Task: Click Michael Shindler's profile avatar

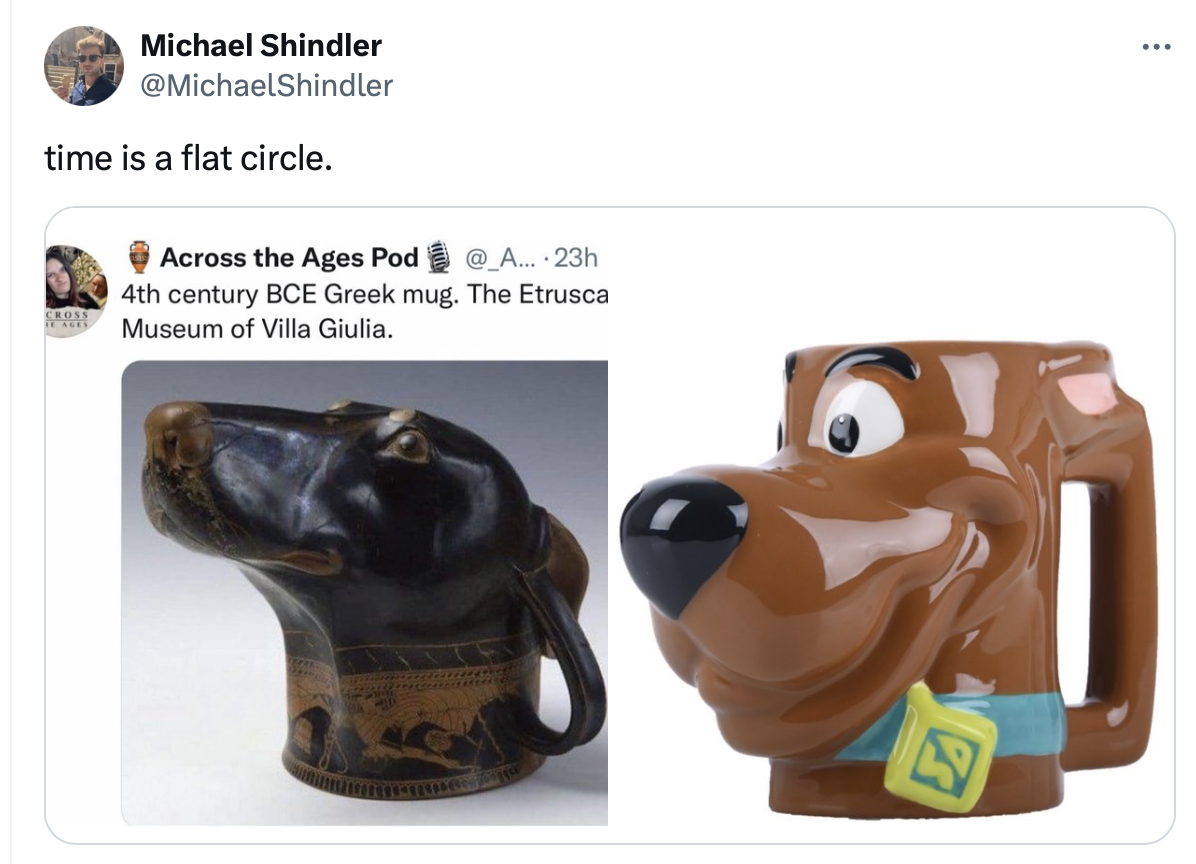Action: (x=84, y=66)
